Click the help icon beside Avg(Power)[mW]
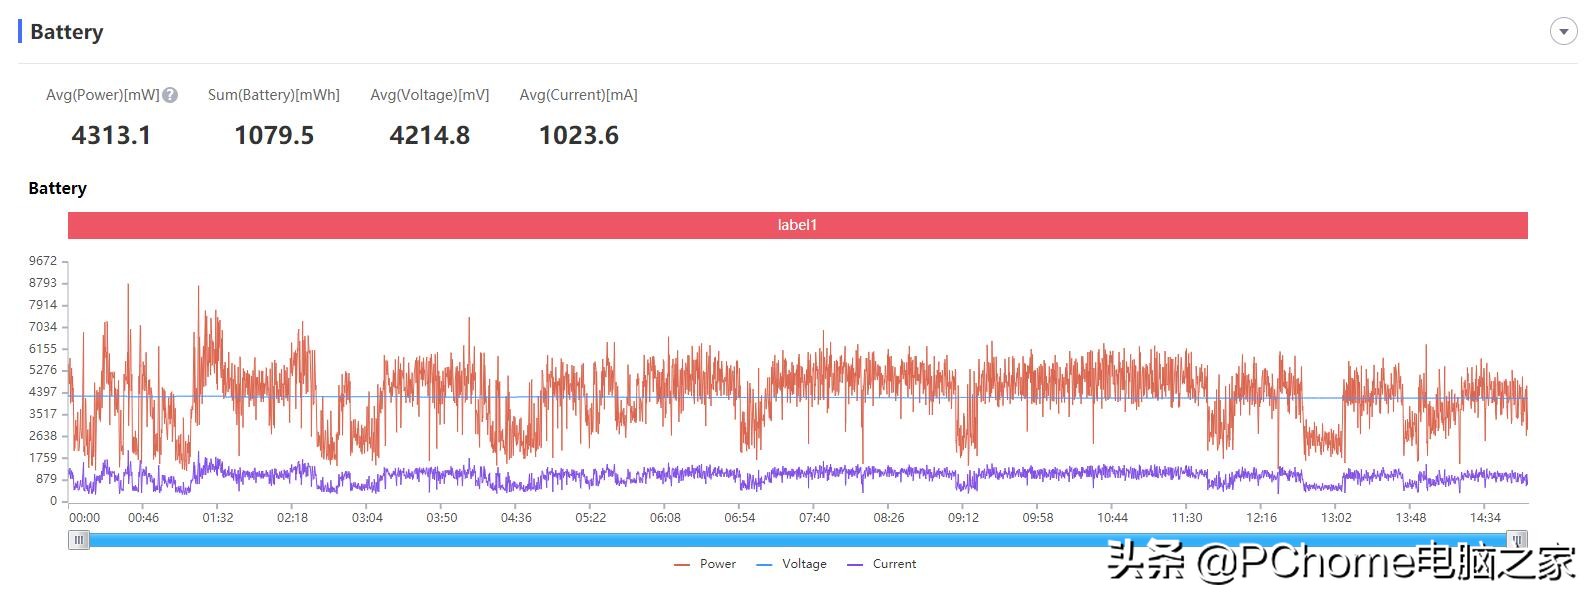1595x600 pixels. click(x=170, y=95)
